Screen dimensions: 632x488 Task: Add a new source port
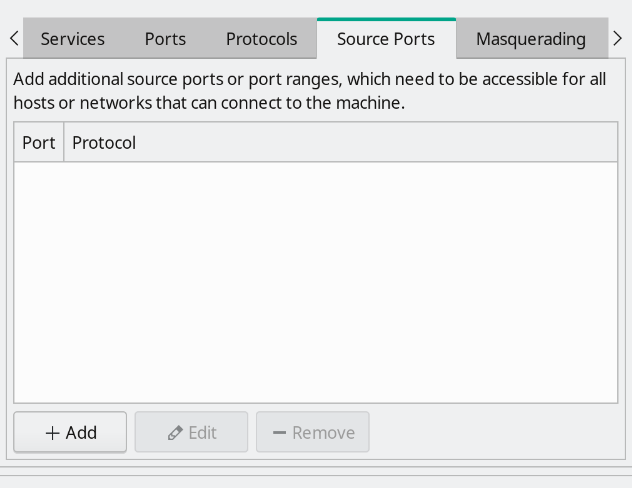[x=70, y=432]
